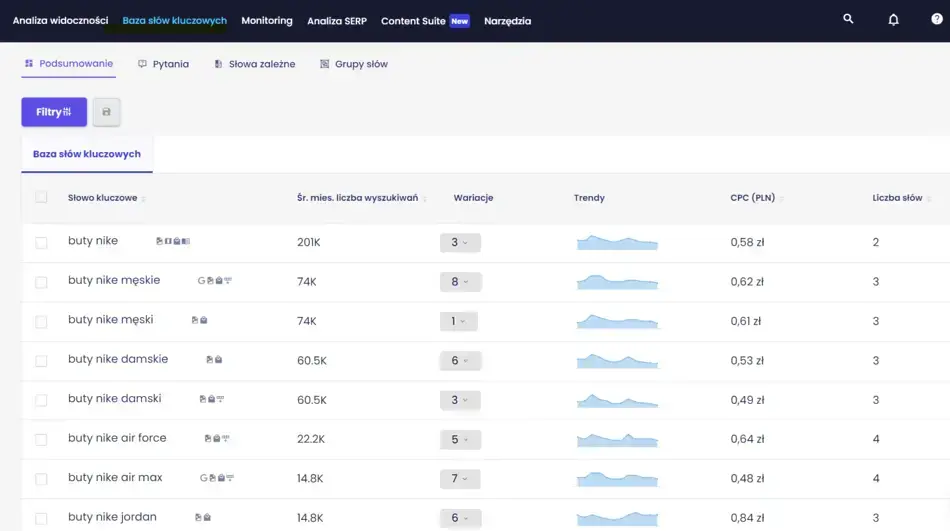This screenshot has height=531, width=950.
Task: Tick the checkbox for buty nike row
Action: (x=41, y=243)
